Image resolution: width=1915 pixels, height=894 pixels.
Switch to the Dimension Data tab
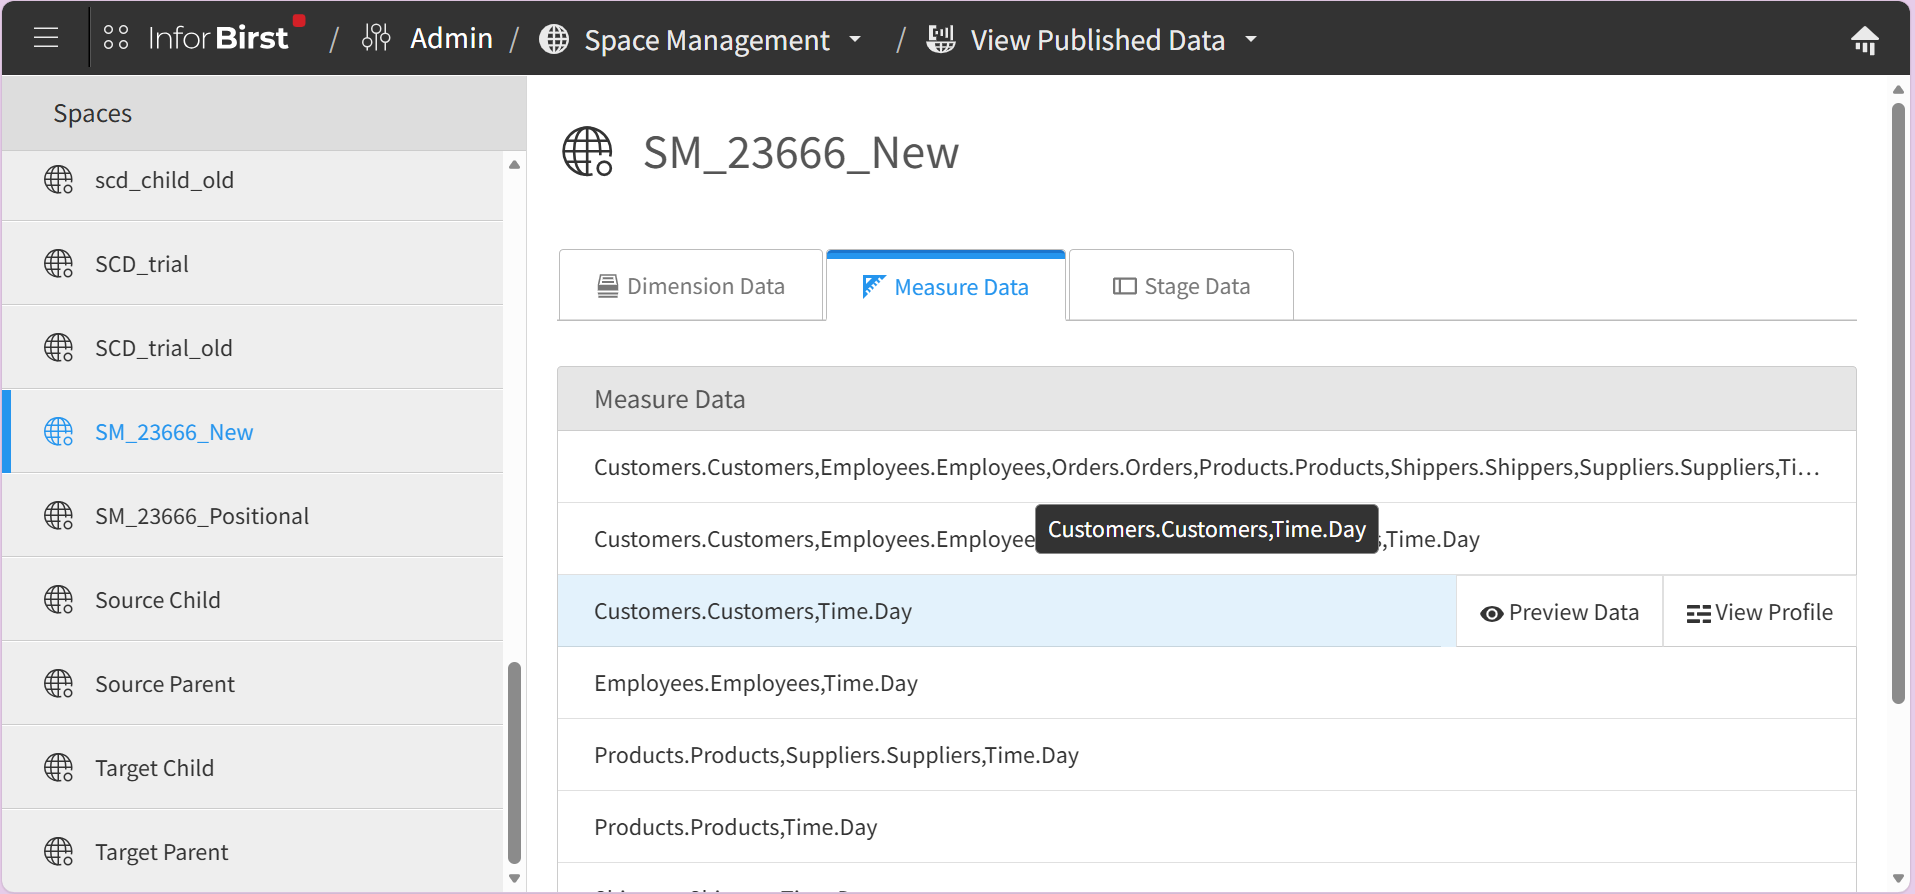pos(691,286)
